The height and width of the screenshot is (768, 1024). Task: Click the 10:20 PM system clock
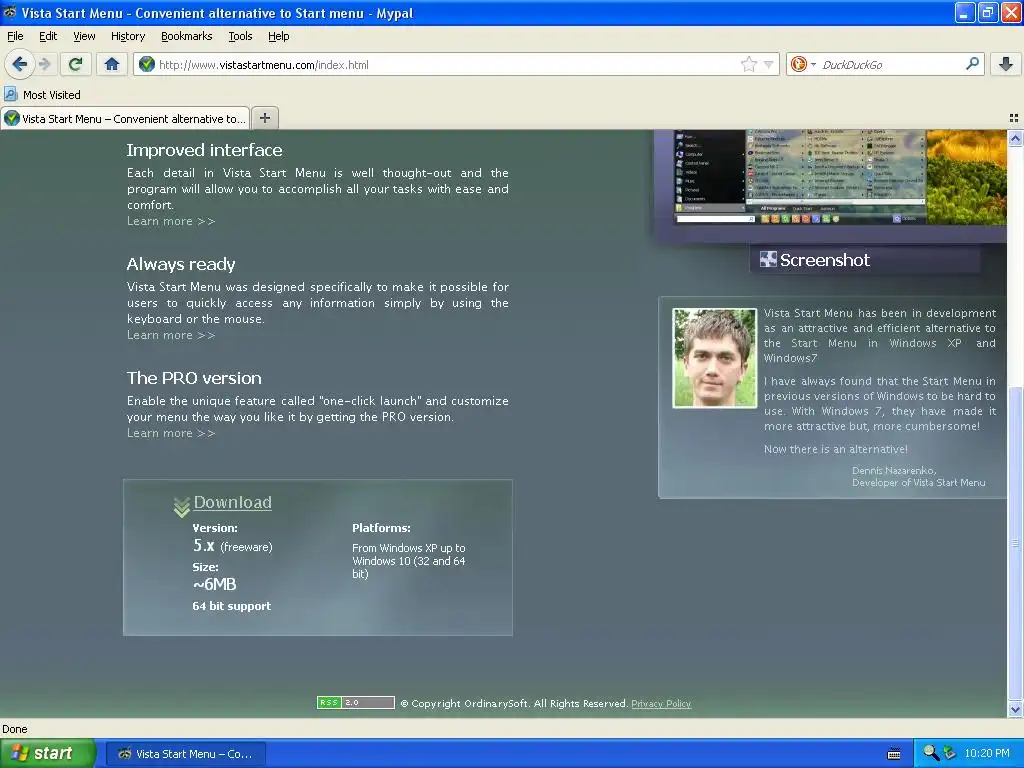987,753
